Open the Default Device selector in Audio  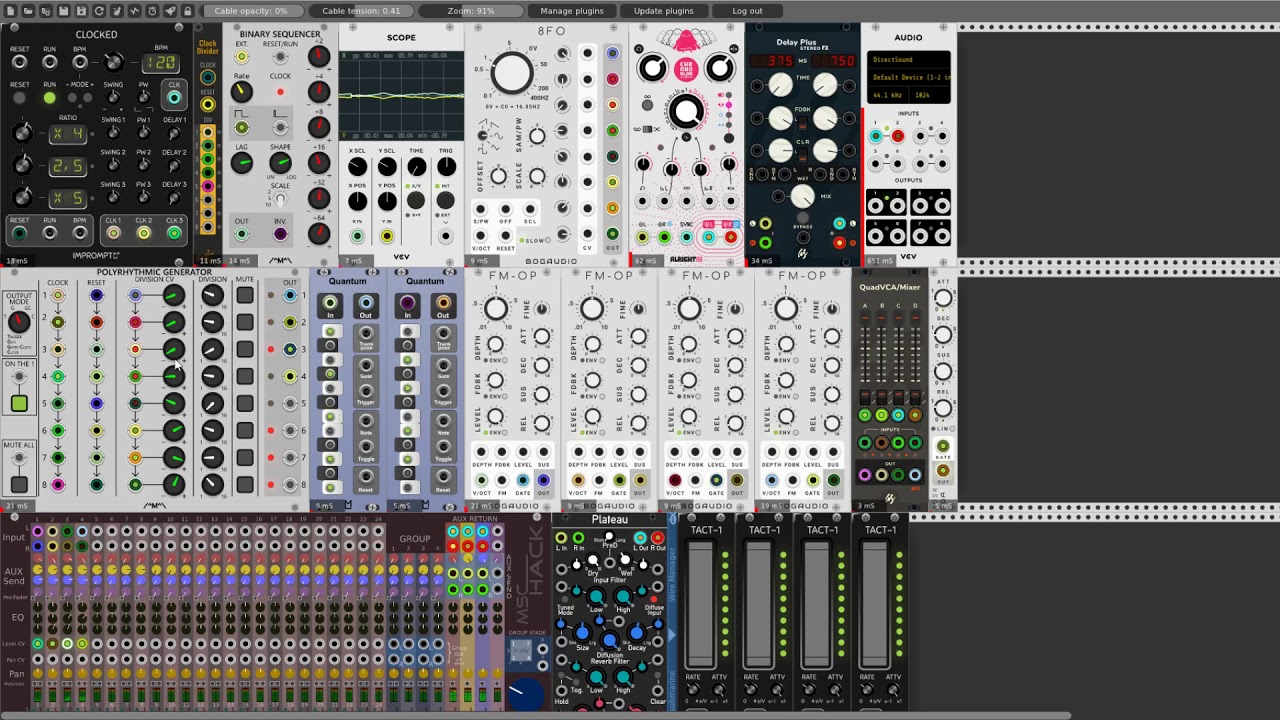click(x=908, y=77)
